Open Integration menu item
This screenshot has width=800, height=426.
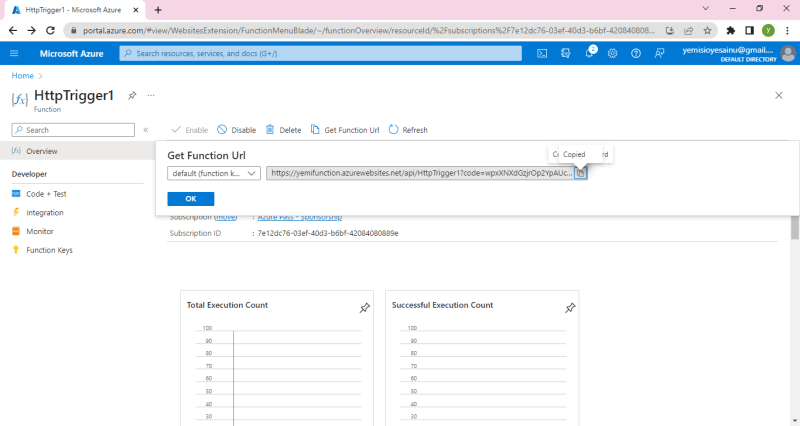pyautogui.click(x=45, y=213)
